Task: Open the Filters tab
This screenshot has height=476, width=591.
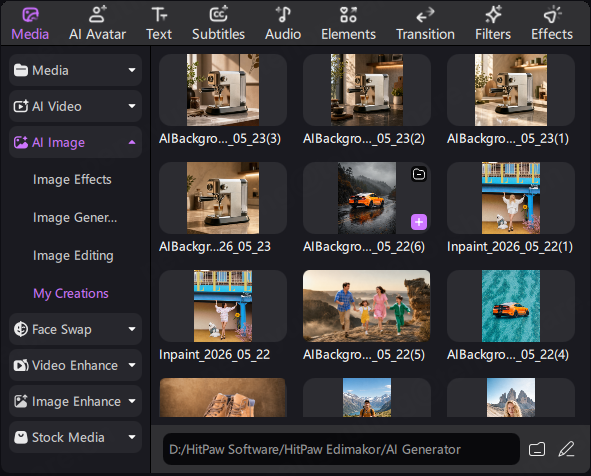Action: coord(493,24)
